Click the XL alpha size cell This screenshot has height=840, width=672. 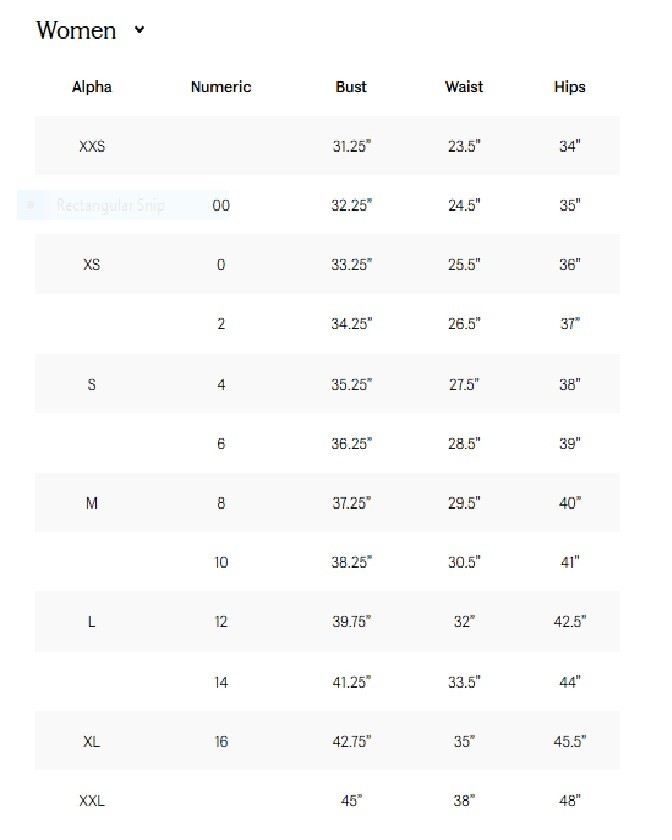click(92, 742)
